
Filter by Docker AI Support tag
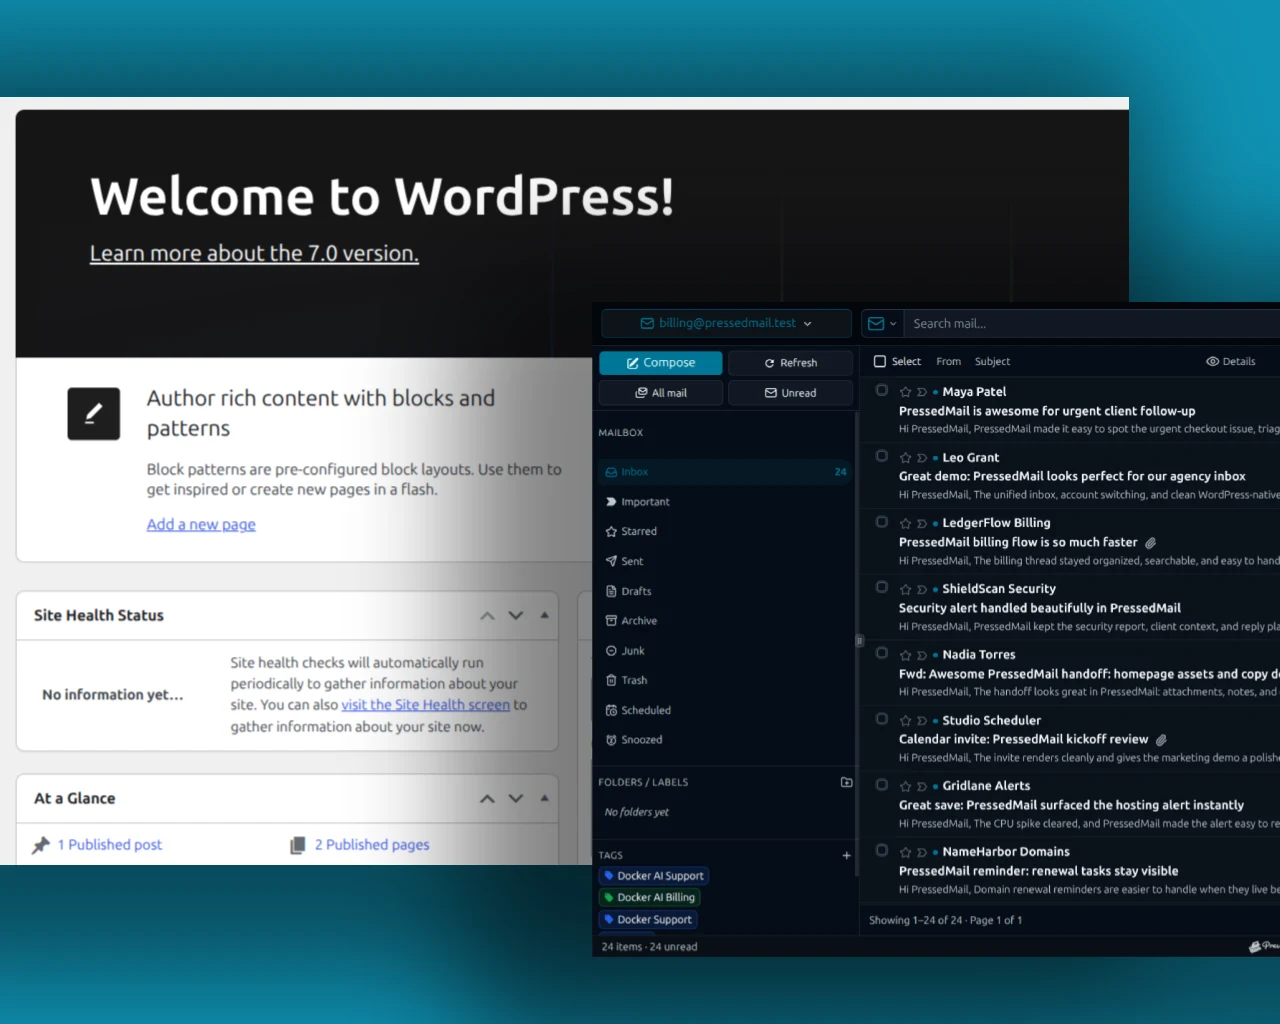[x=654, y=876]
